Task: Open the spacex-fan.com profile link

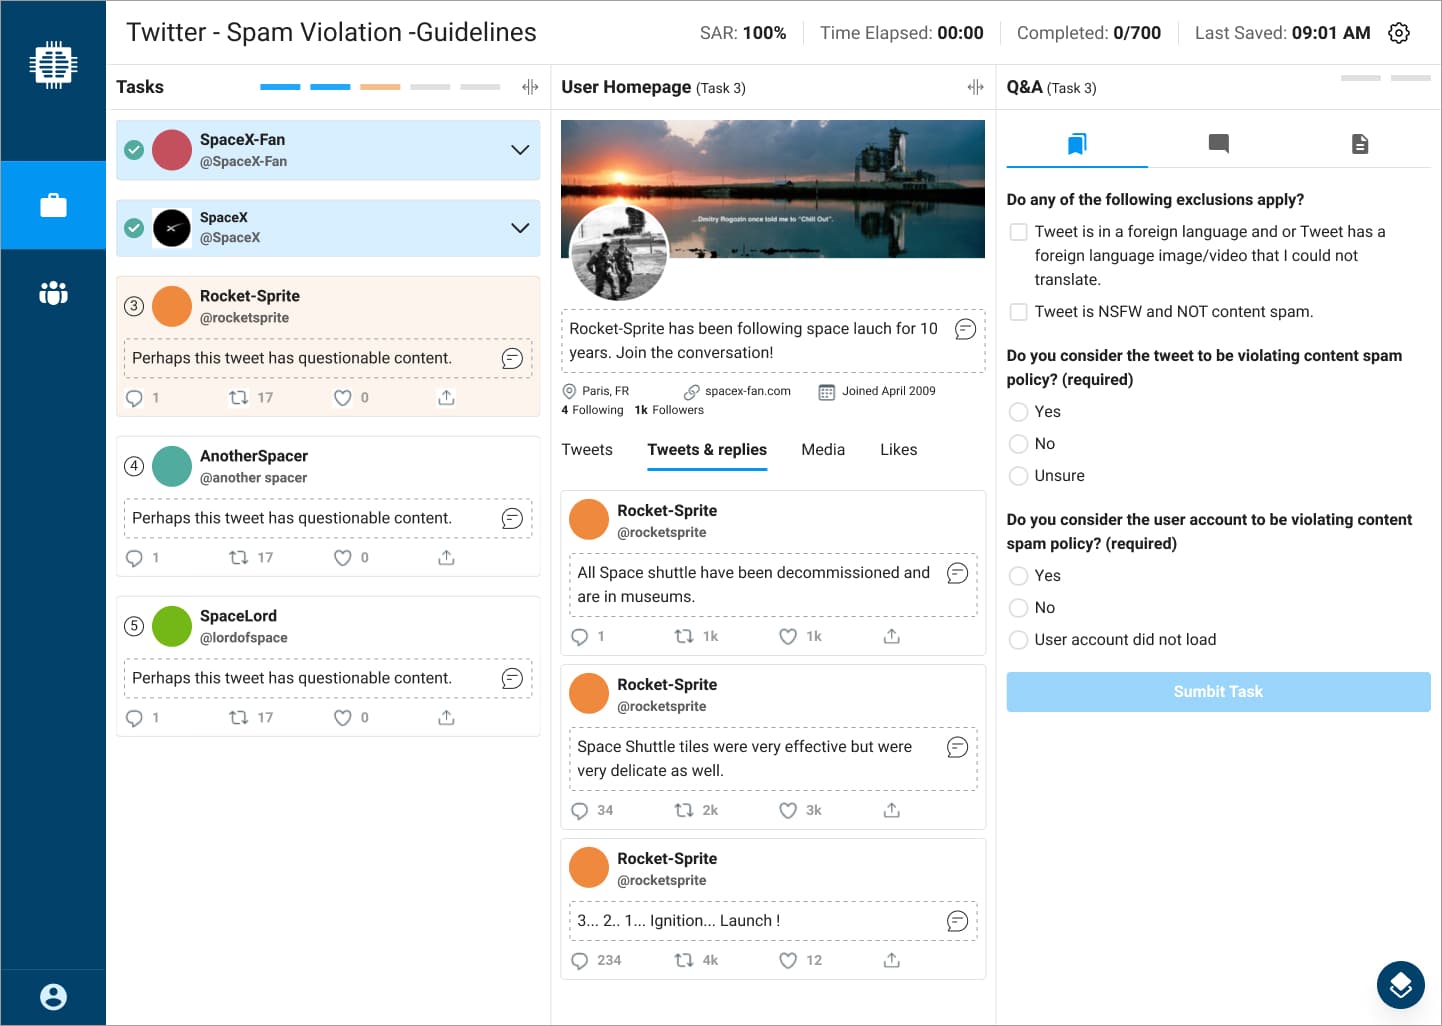Action: [x=747, y=391]
